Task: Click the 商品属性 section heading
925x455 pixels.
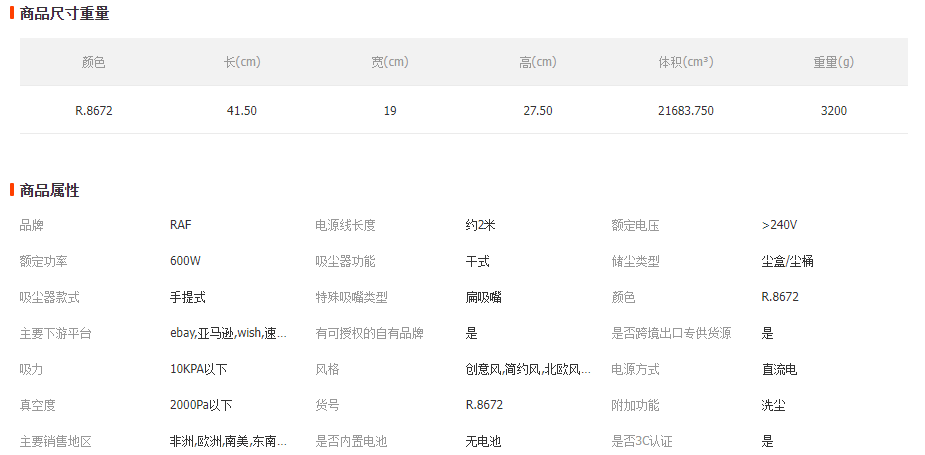Action: 49,190
